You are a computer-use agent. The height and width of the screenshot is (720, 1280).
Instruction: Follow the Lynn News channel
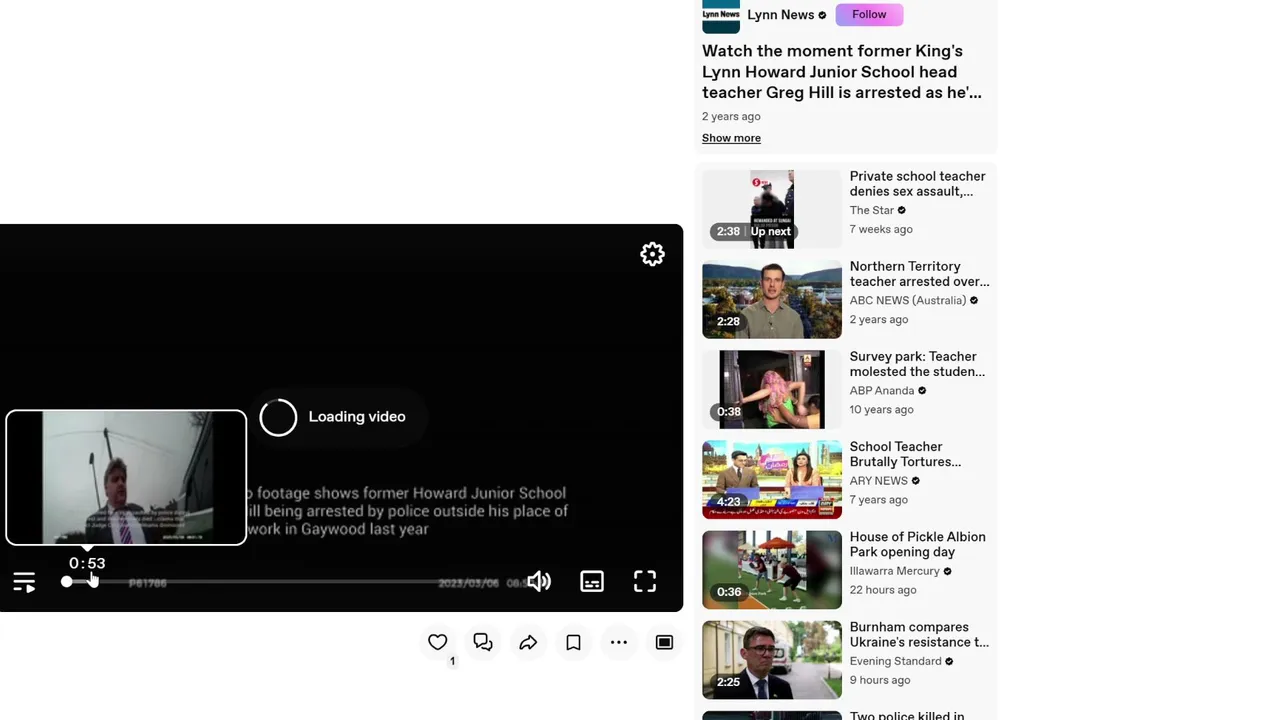pos(869,14)
